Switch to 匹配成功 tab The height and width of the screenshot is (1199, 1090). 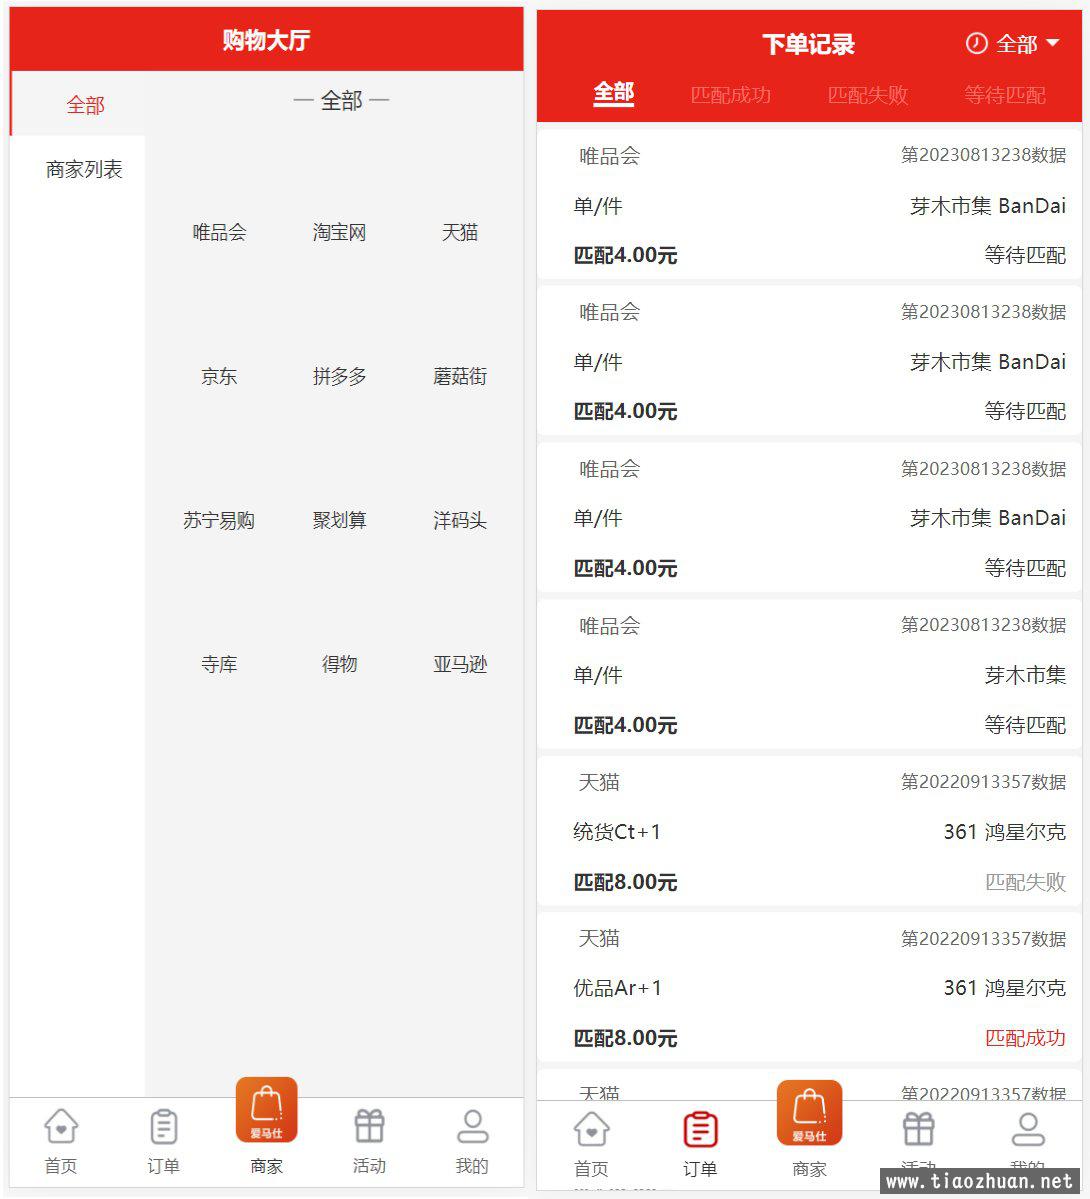730,95
